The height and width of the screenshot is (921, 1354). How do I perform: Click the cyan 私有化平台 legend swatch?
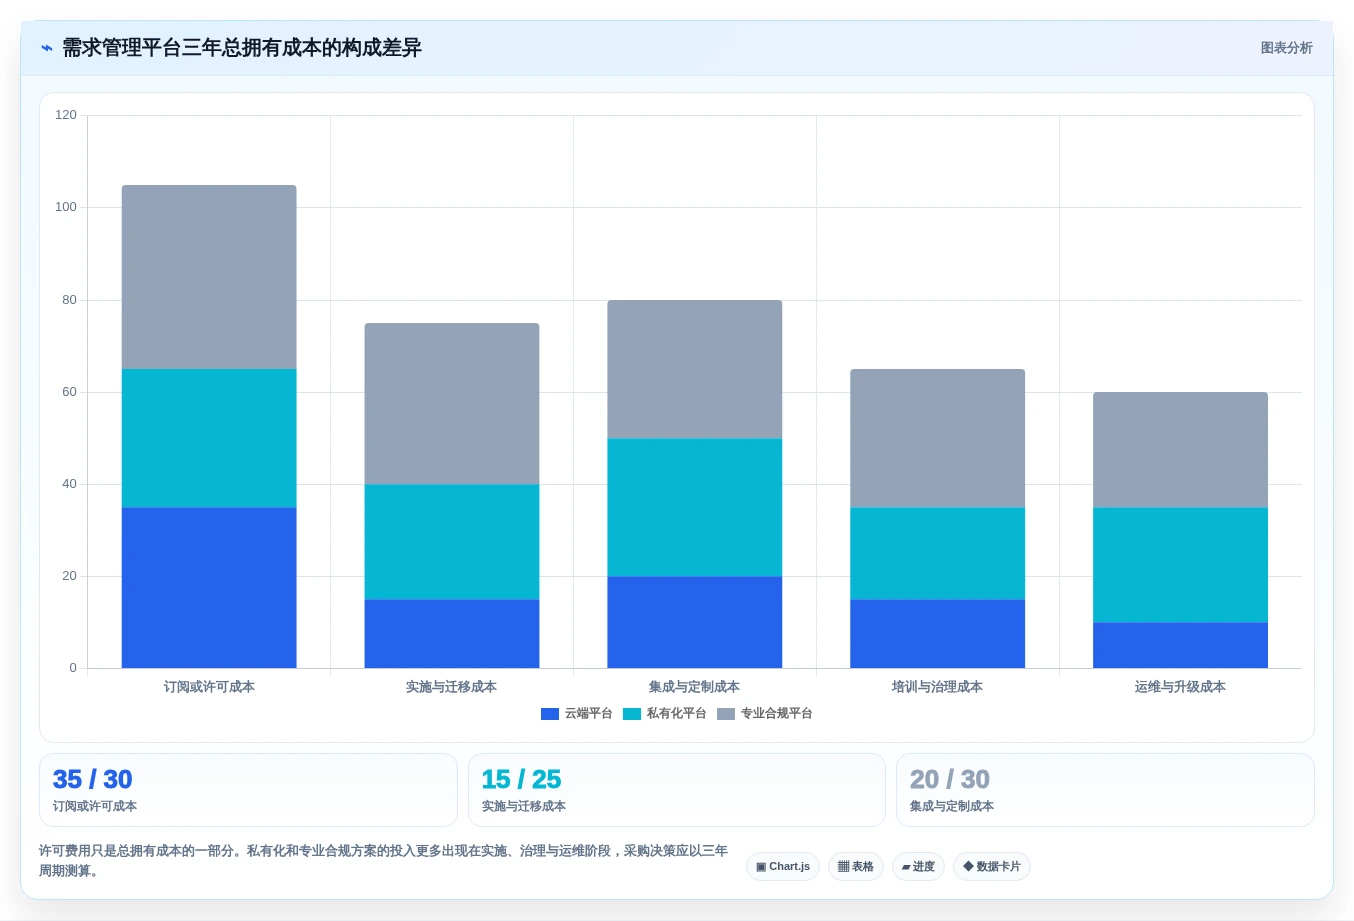632,714
